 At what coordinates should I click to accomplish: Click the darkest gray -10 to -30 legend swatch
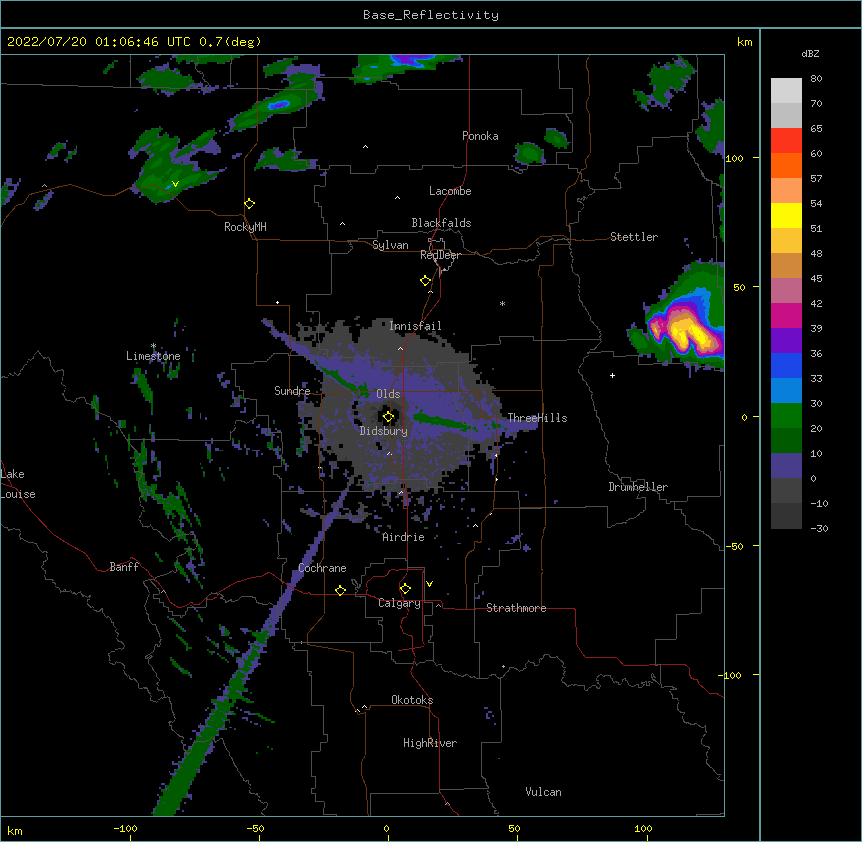coord(786,516)
